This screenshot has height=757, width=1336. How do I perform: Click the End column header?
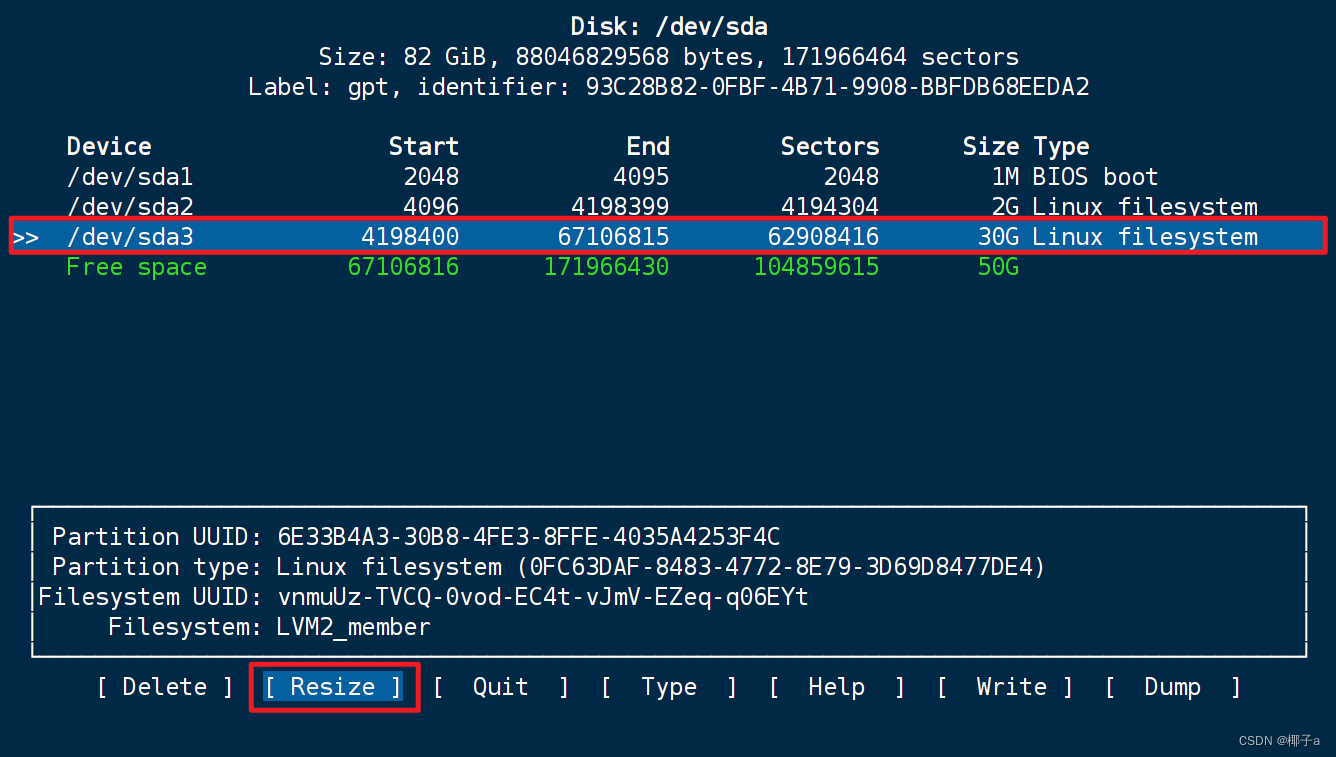coord(648,147)
